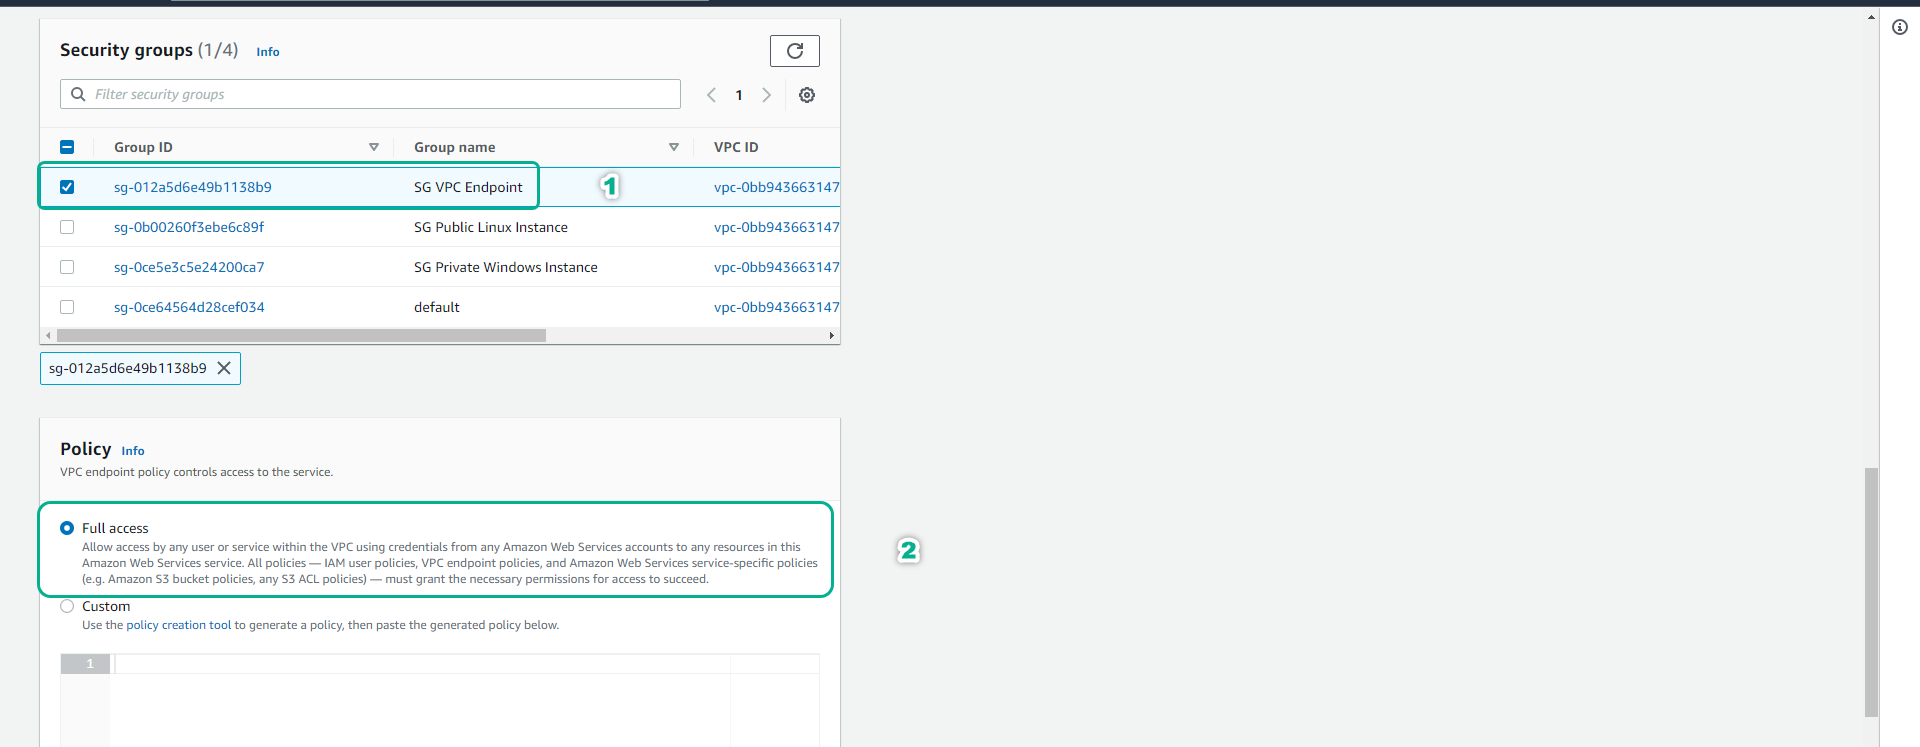Click into the Filter security groups field

click(380, 94)
